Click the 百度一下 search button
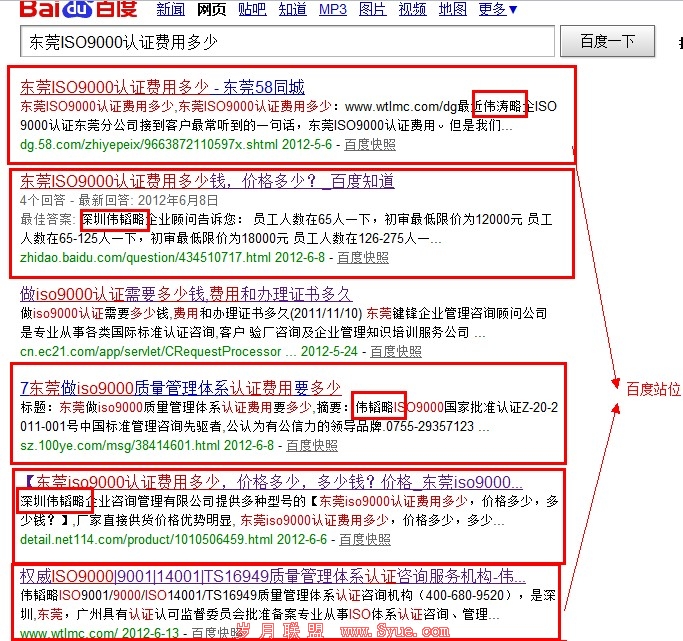The width and height of the screenshot is (683, 641). pyautogui.click(x=607, y=41)
